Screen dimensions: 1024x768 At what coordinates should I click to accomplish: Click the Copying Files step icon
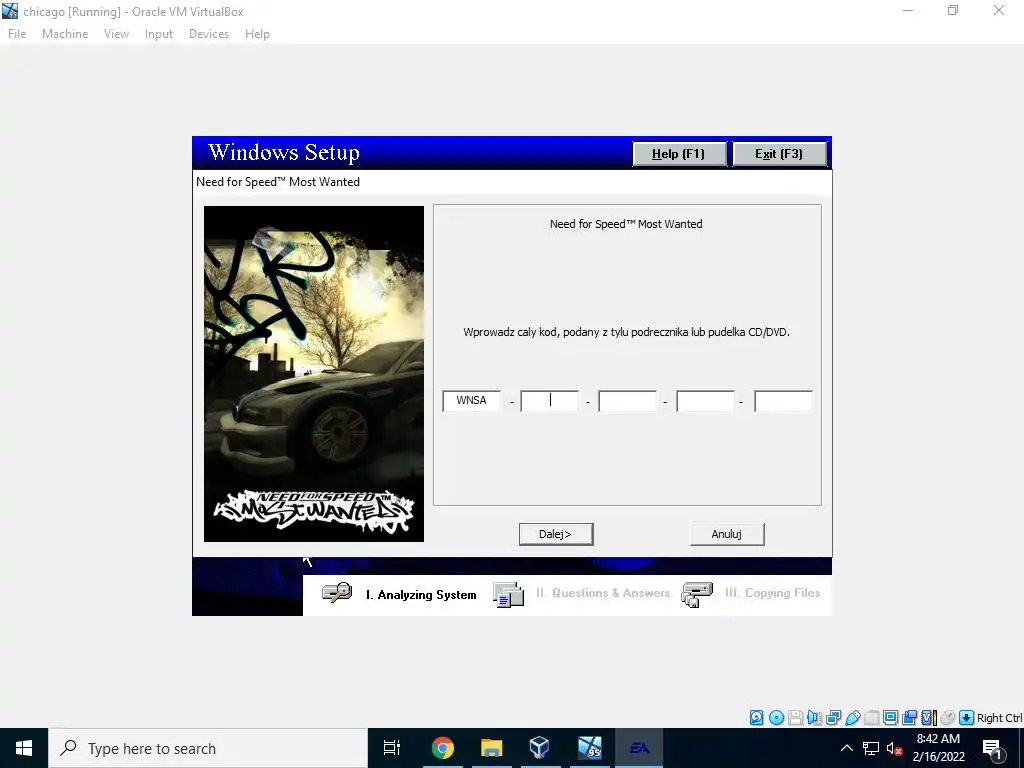tap(697, 594)
